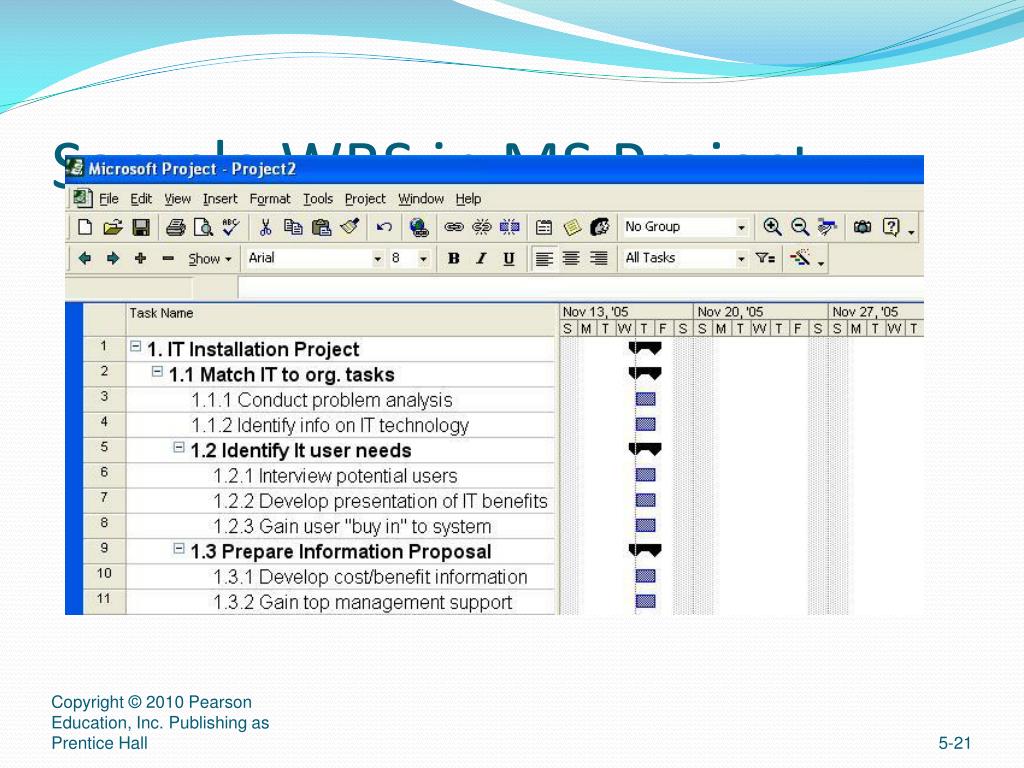The image size is (1024, 768).
Task: Undo the last action
Action: 384,227
